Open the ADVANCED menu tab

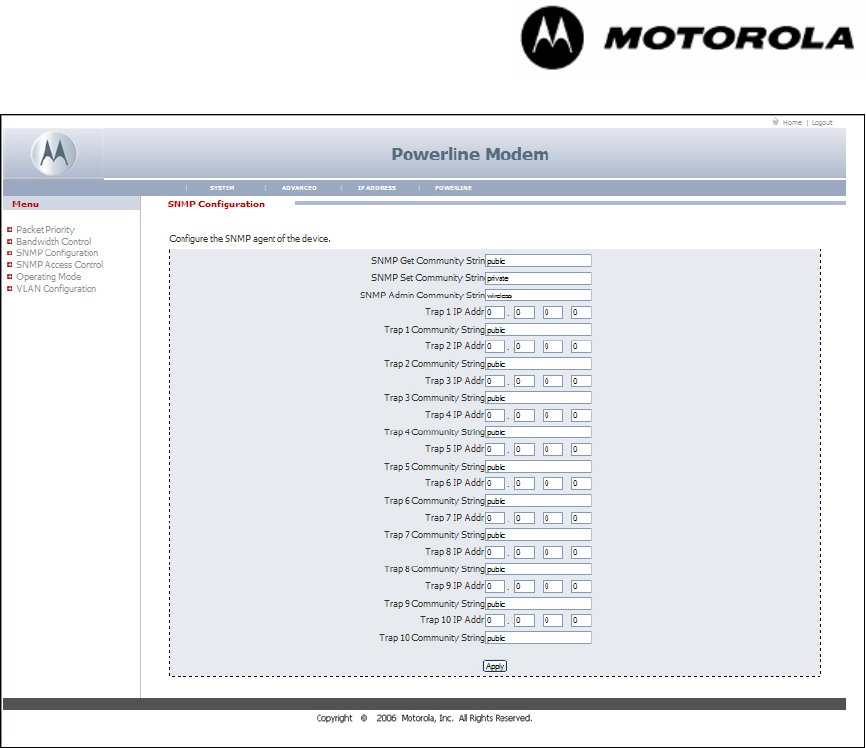click(x=299, y=188)
